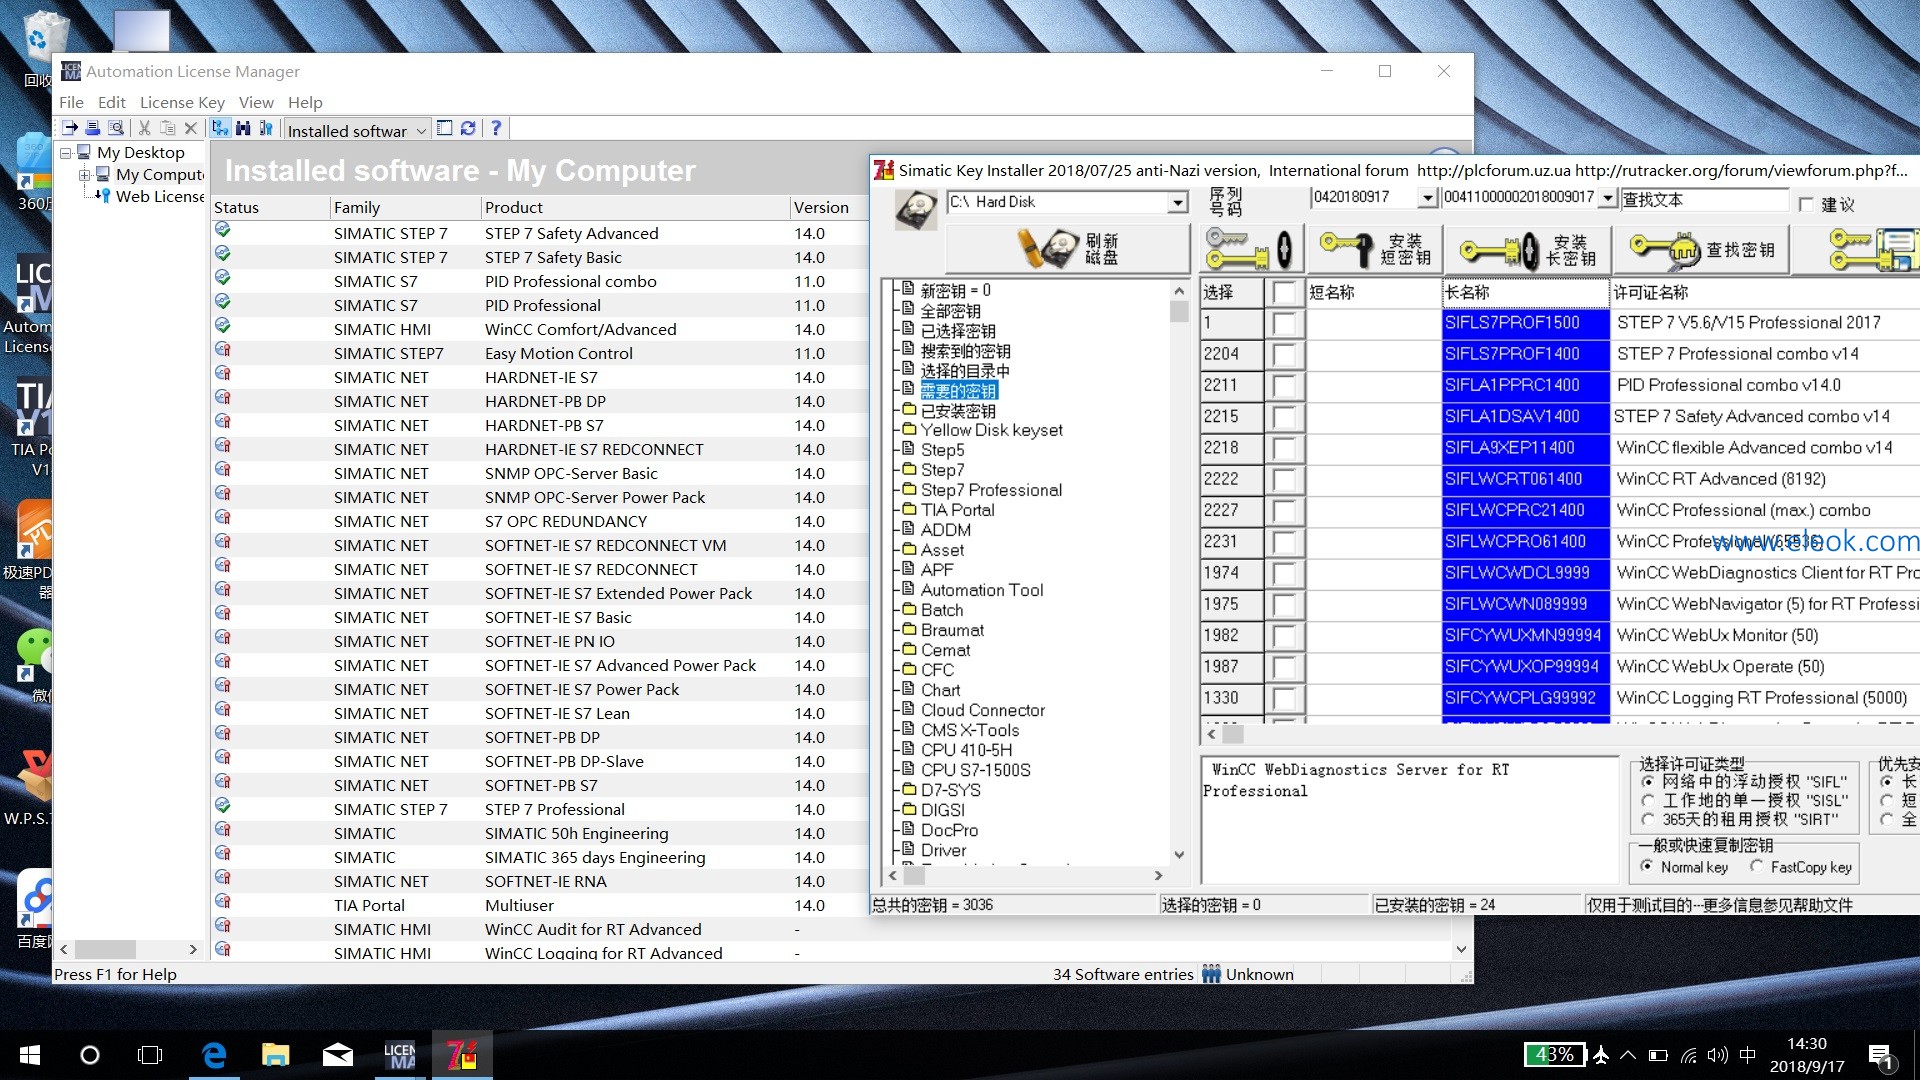Collapse the My Desktop tree node
The image size is (1920, 1080).
(66, 153)
